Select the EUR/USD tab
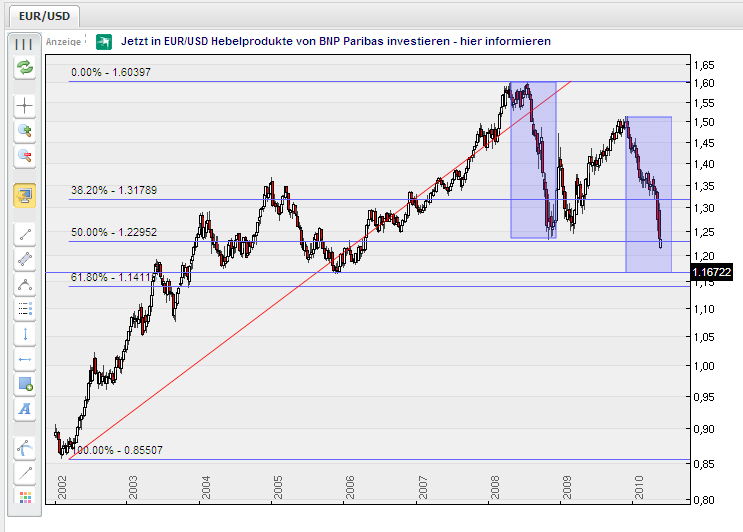Viewport: 743px width, 532px height. [44, 16]
